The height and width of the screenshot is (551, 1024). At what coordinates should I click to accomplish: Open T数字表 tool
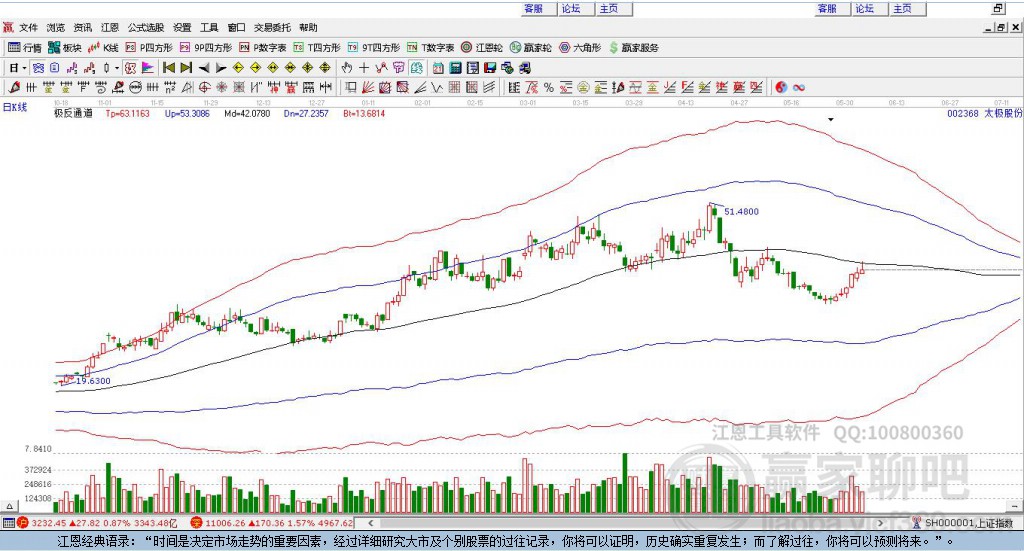click(430, 48)
